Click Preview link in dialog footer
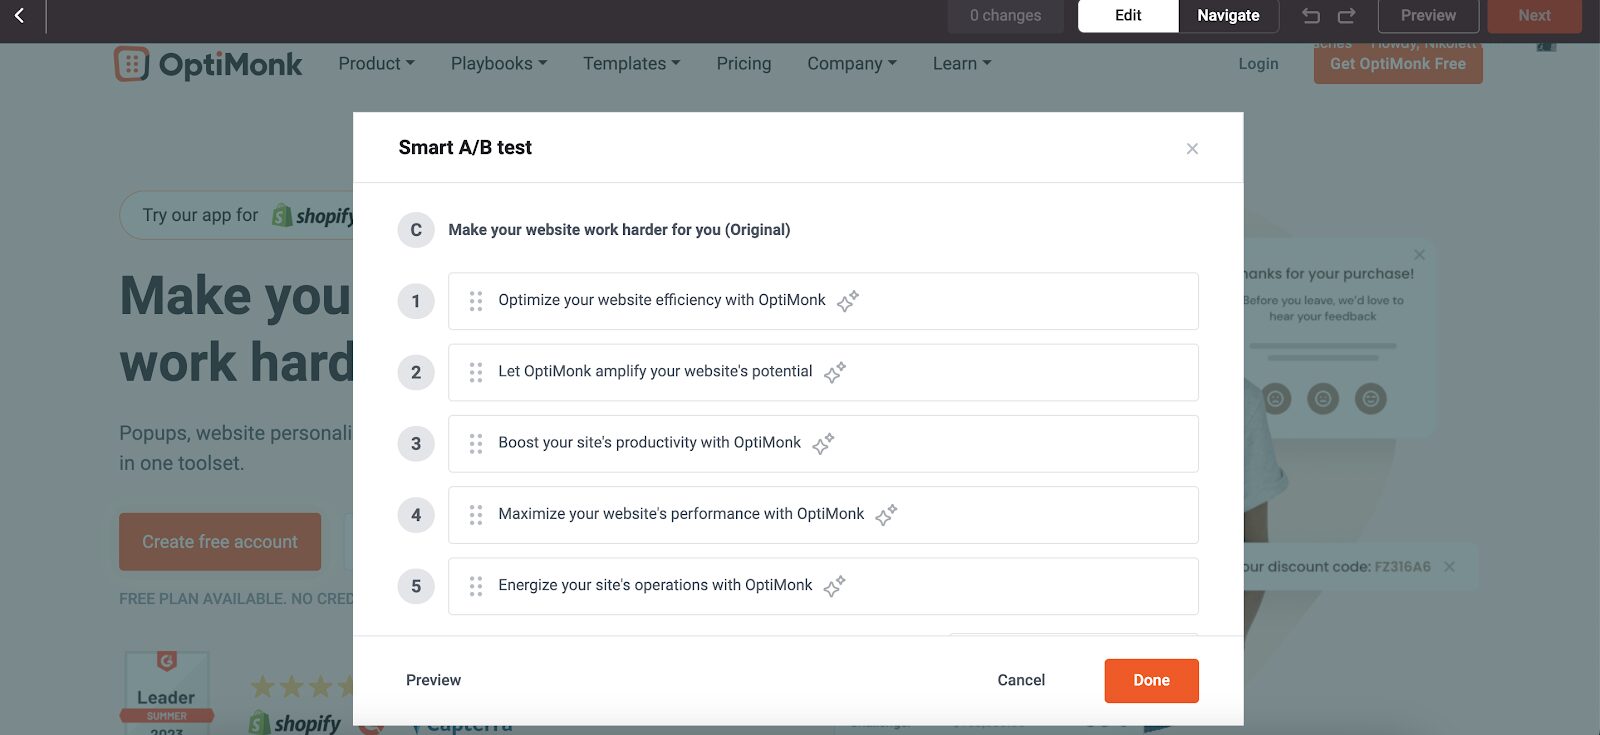This screenshot has height=735, width=1600. 433,680
